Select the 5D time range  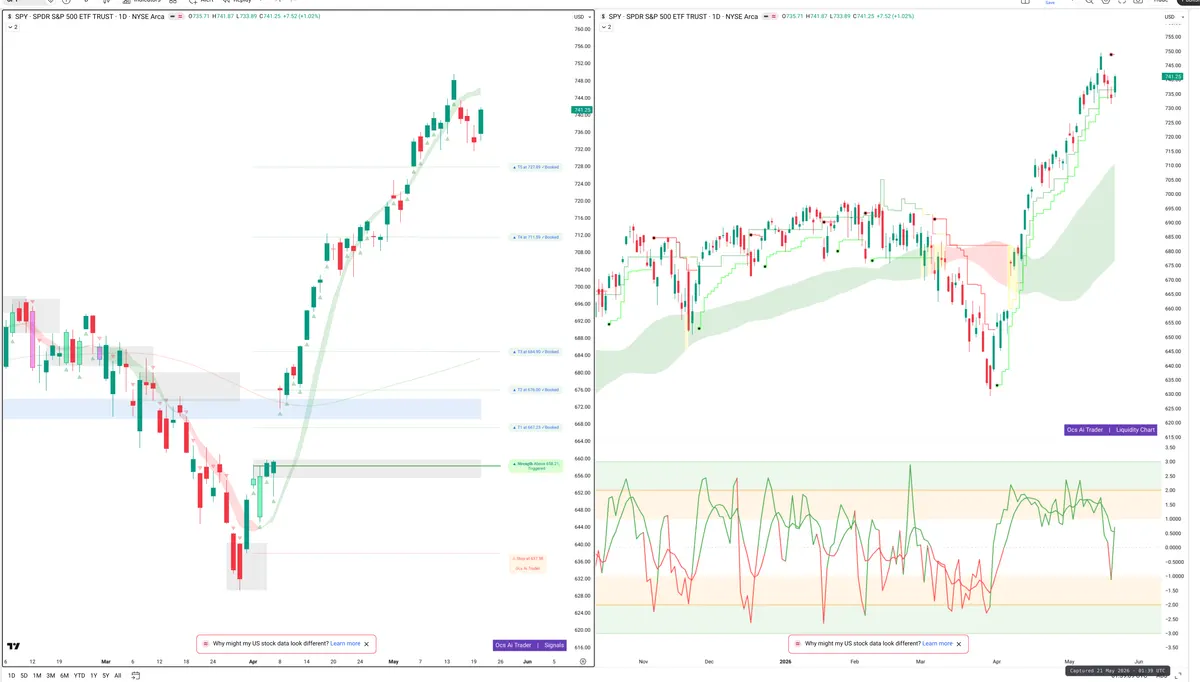click(25, 676)
